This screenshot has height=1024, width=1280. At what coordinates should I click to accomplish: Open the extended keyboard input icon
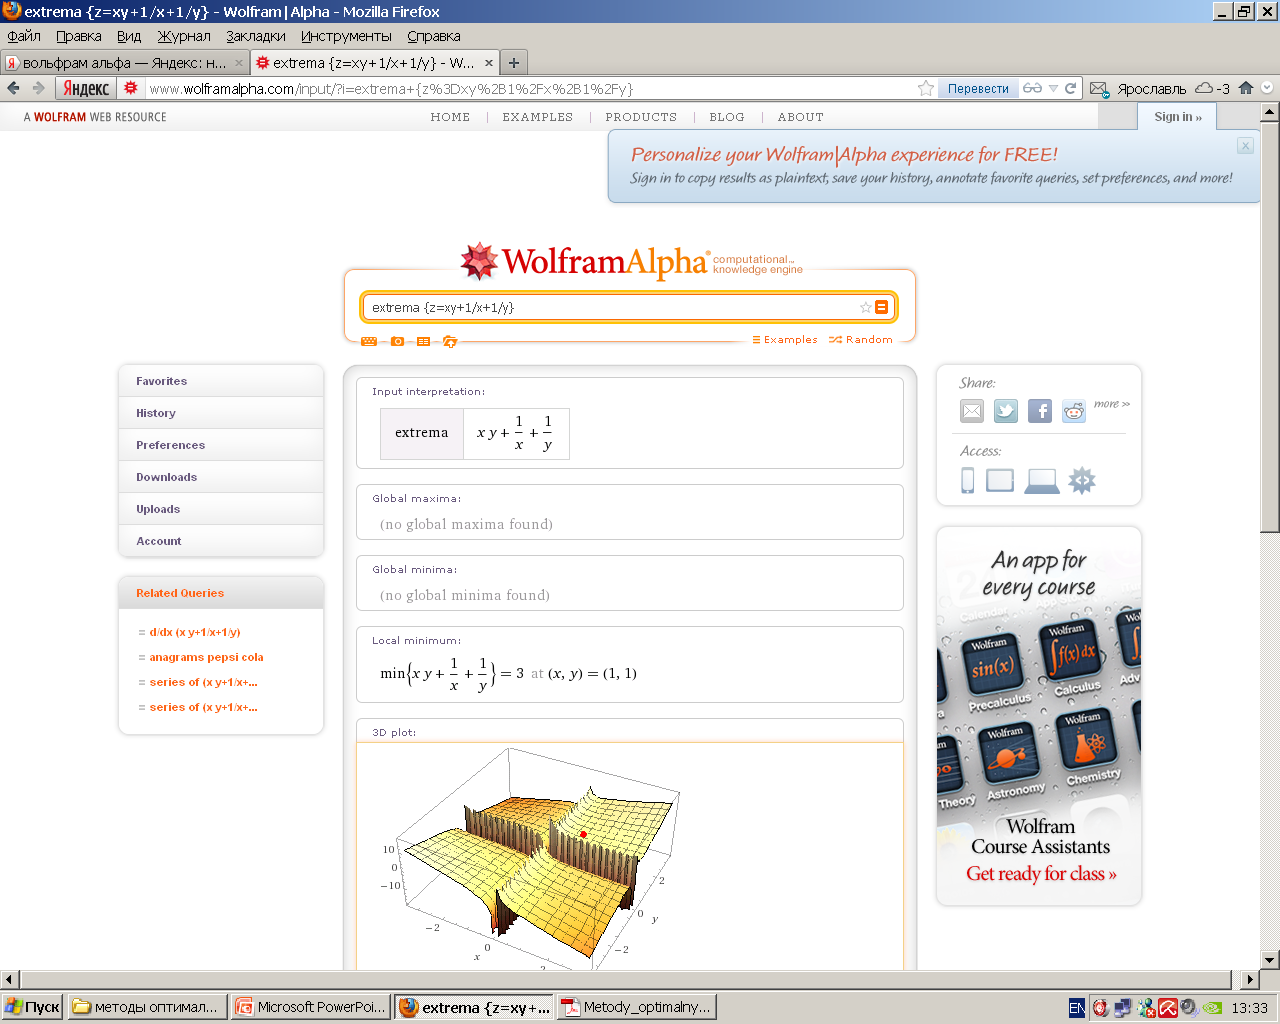[369, 341]
